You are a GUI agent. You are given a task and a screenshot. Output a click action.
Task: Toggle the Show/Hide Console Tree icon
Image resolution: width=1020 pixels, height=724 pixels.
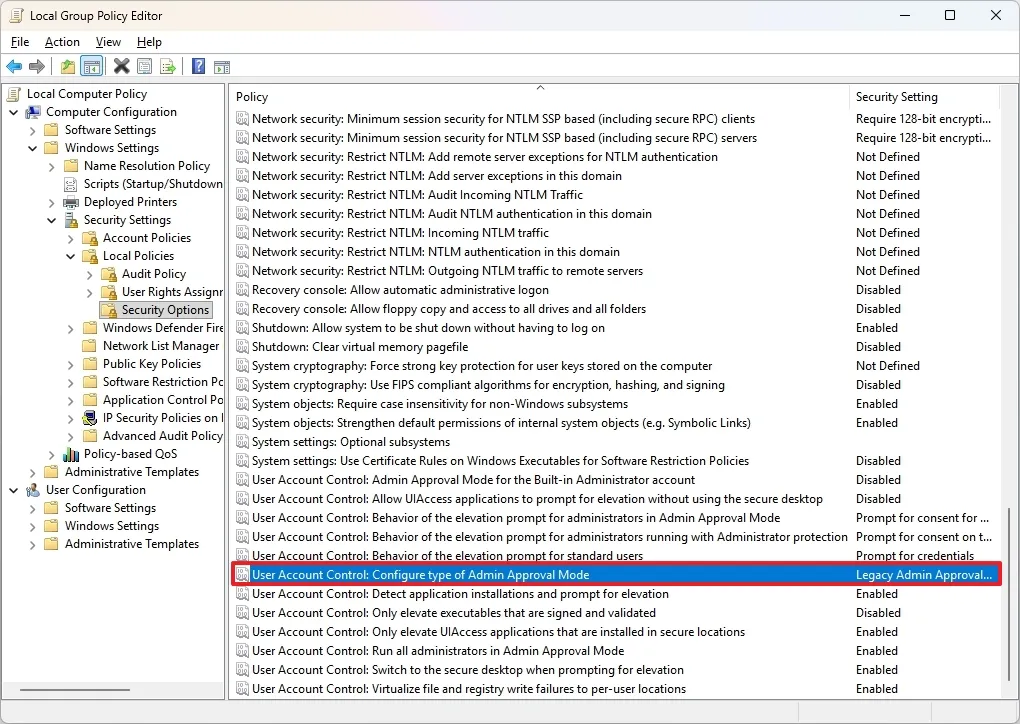coord(92,66)
